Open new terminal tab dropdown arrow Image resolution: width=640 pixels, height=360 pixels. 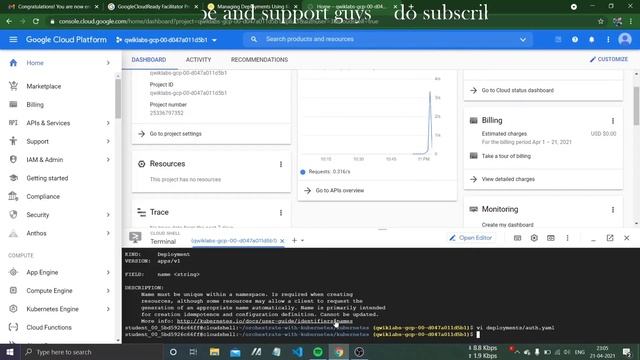pyautogui.click(x=302, y=241)
